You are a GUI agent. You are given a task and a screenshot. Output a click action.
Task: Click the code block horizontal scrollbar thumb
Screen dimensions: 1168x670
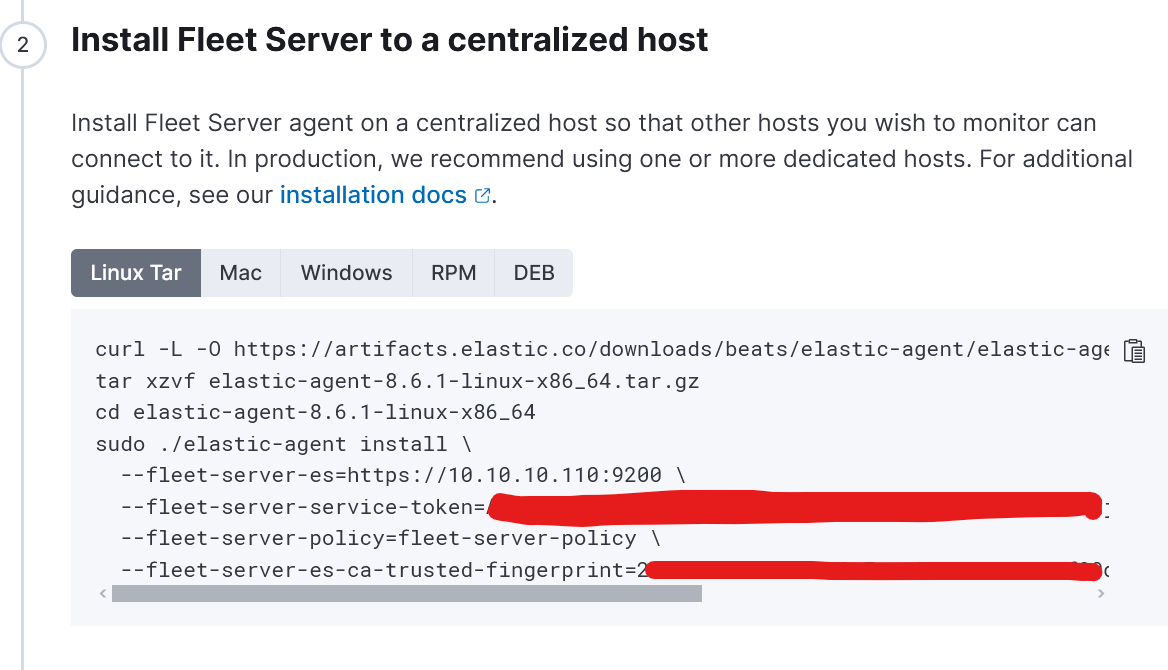[407, 594]
